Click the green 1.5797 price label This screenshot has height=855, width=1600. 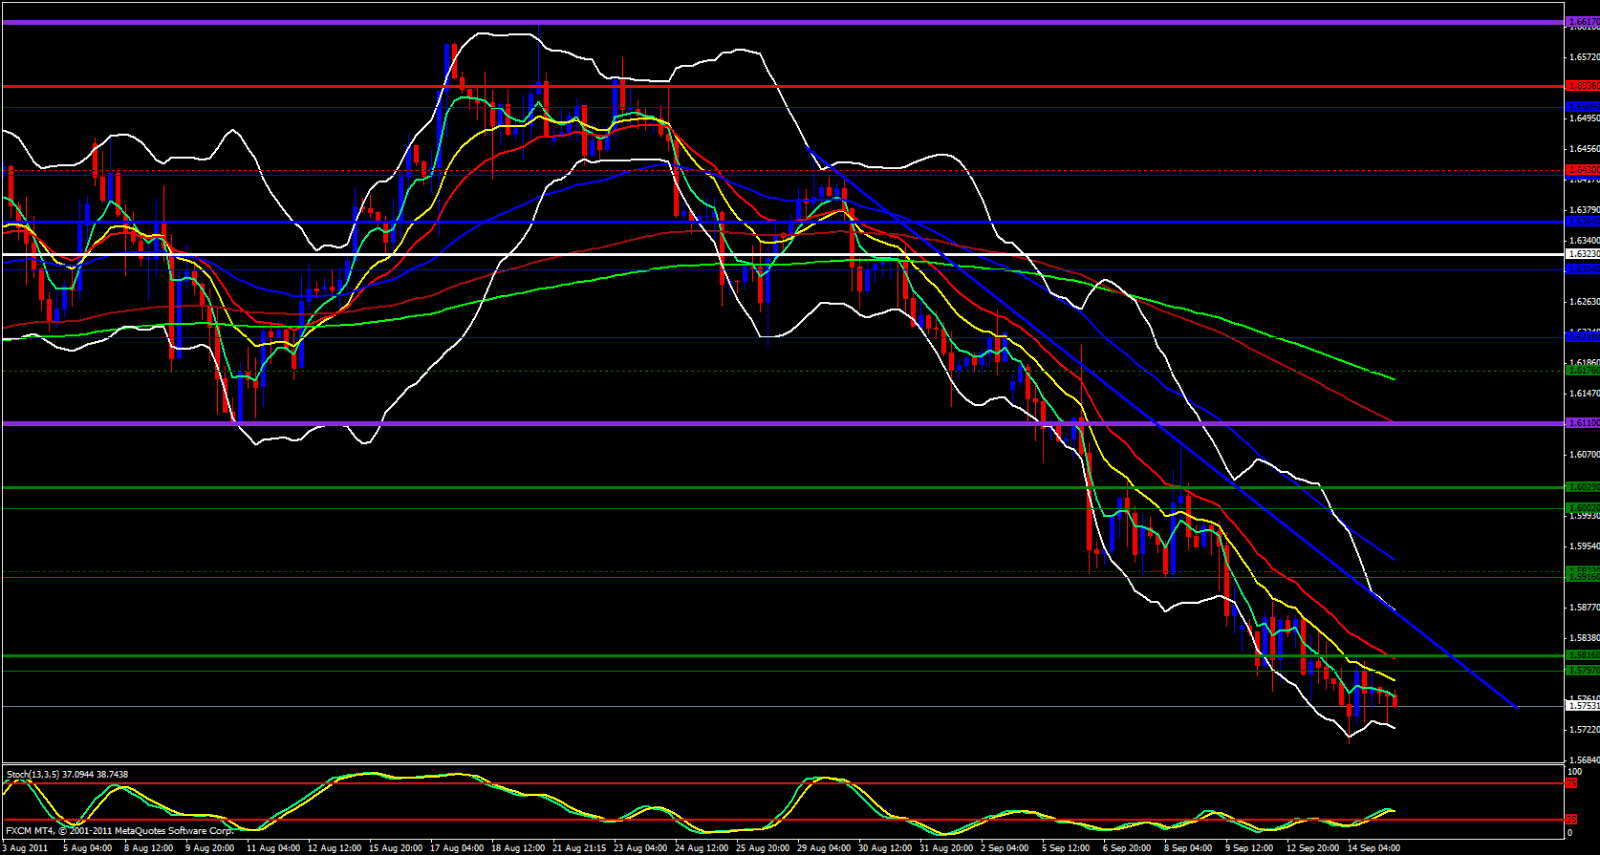pos(1582,670)
